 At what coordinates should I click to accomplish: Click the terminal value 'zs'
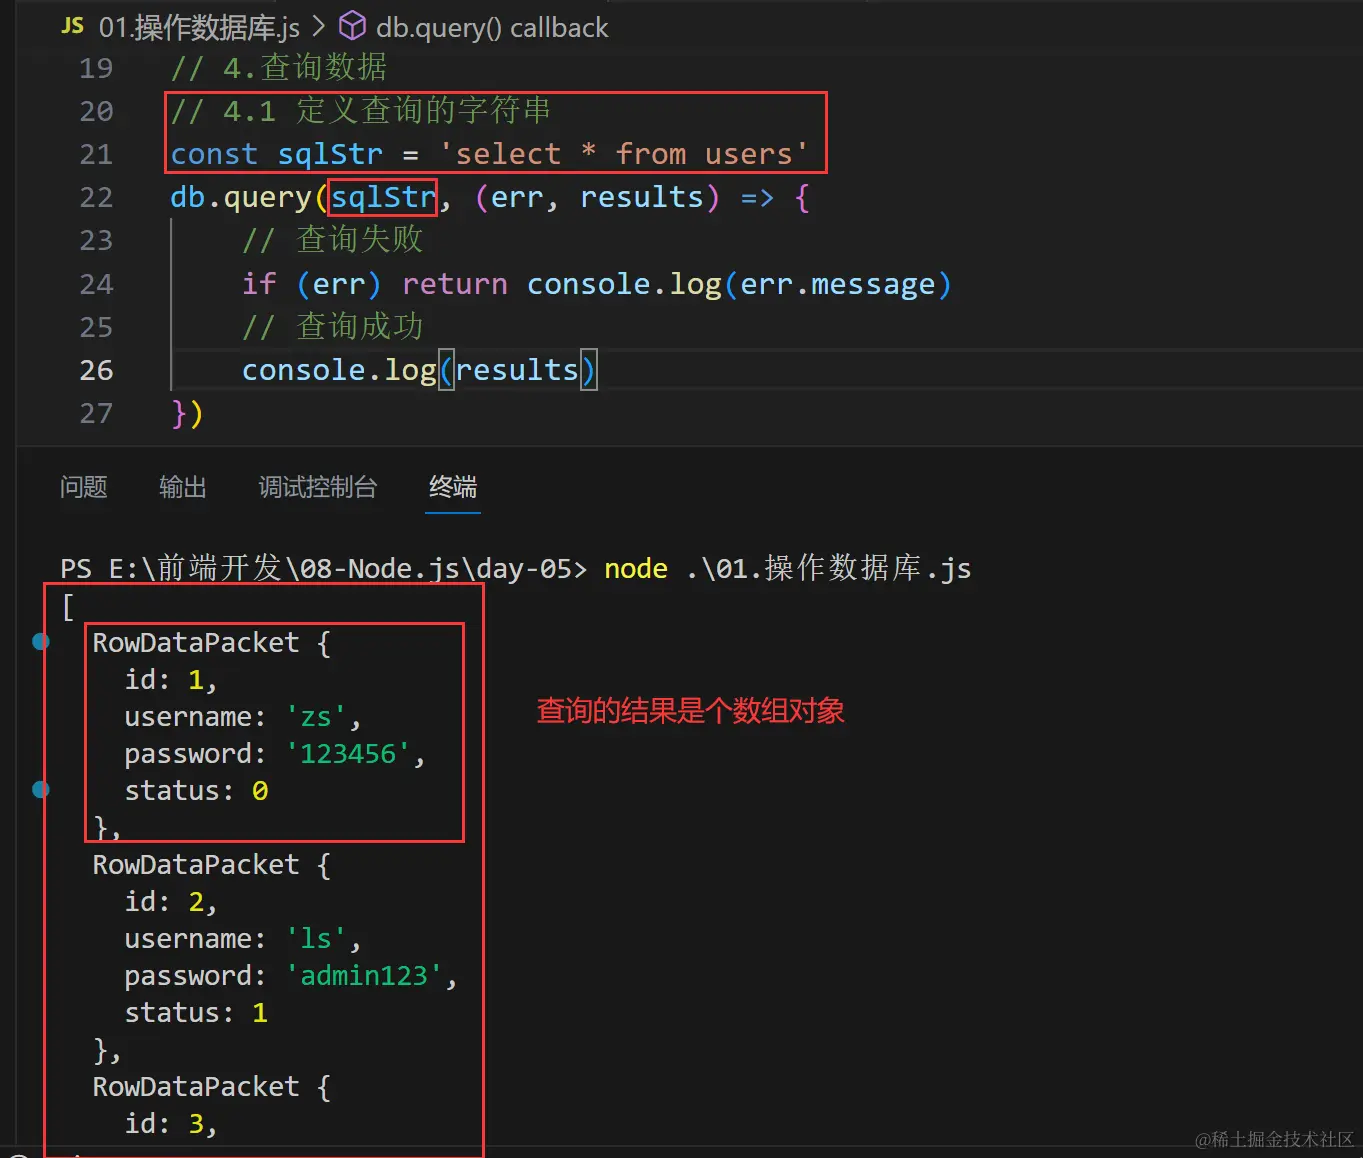coord(316,717)
